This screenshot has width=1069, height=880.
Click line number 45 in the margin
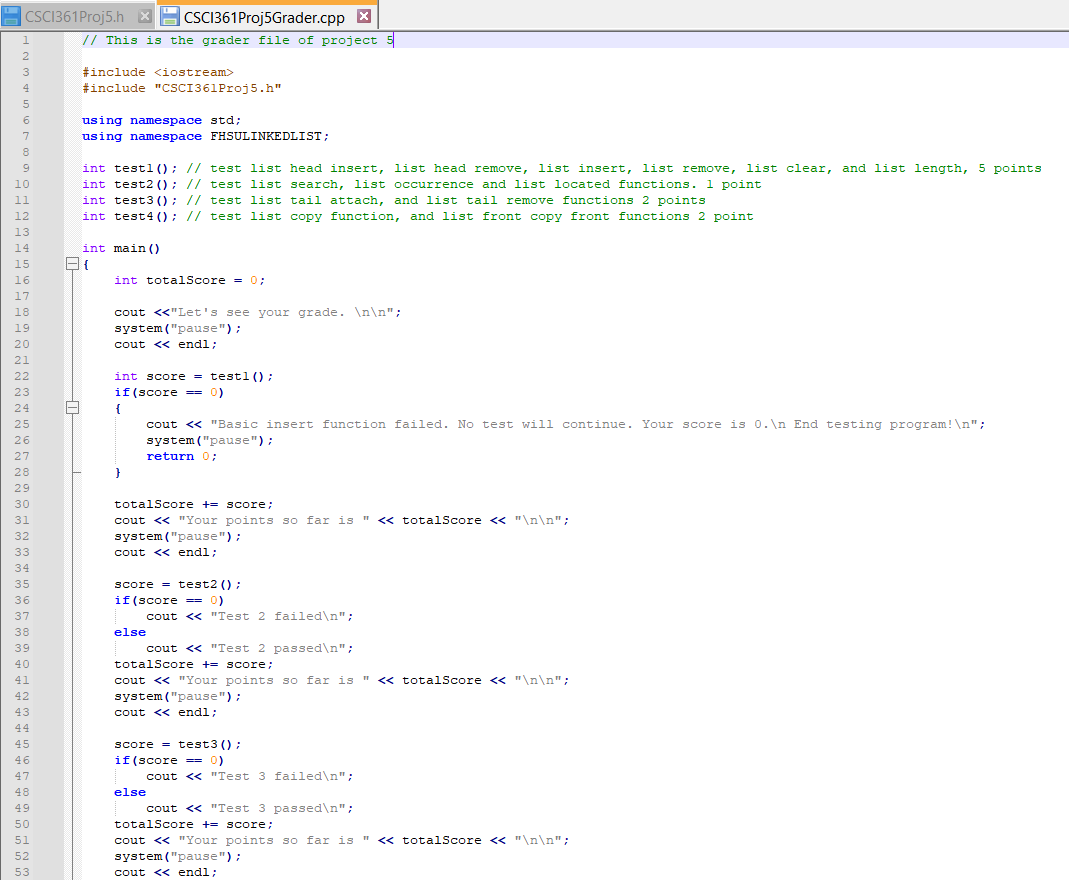point(22,744)
